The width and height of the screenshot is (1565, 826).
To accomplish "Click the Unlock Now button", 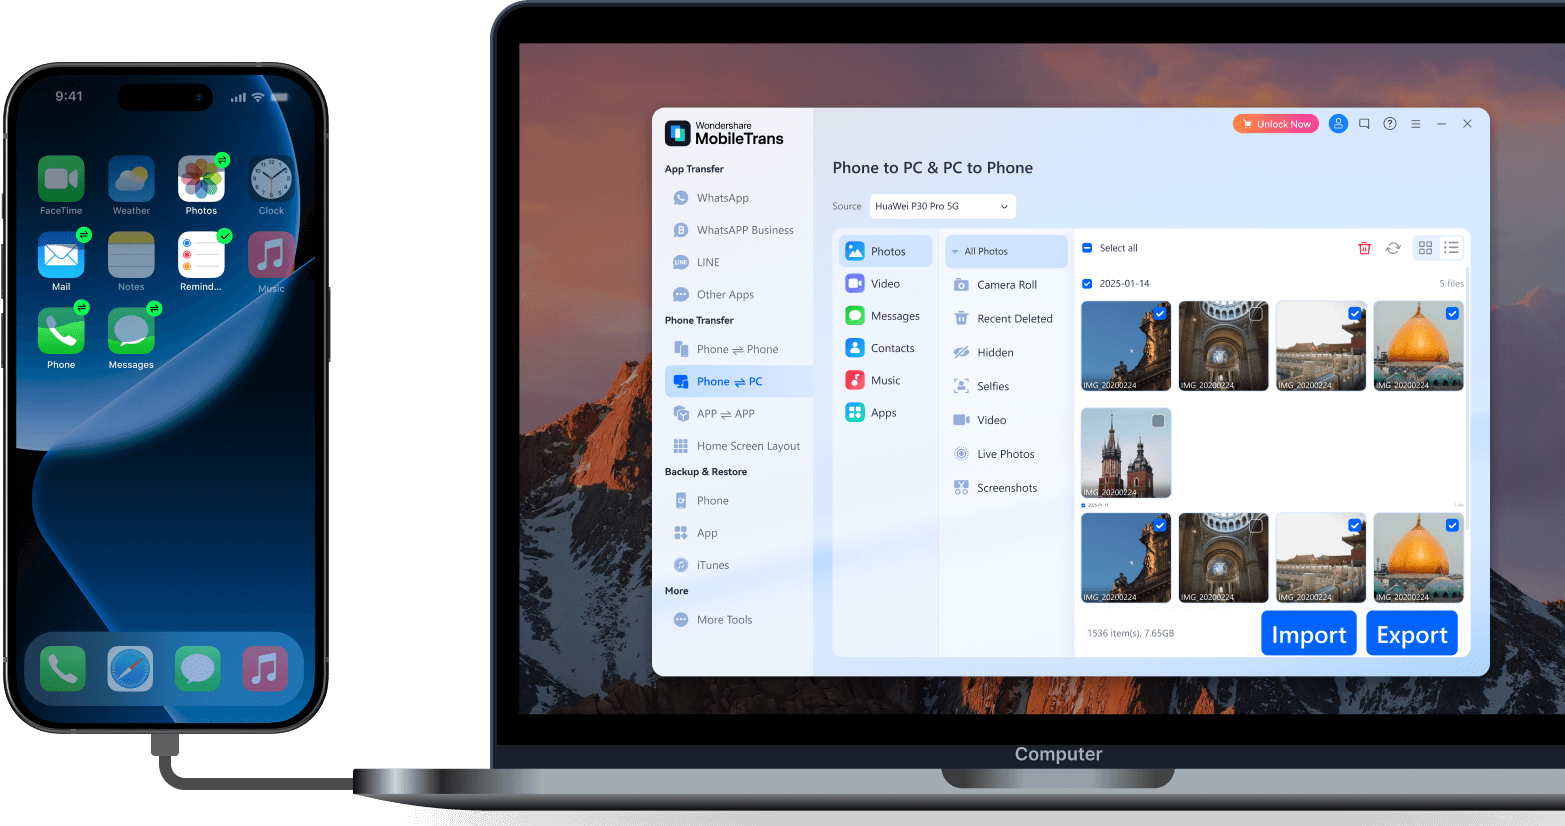I will (x=1275, y=124).
